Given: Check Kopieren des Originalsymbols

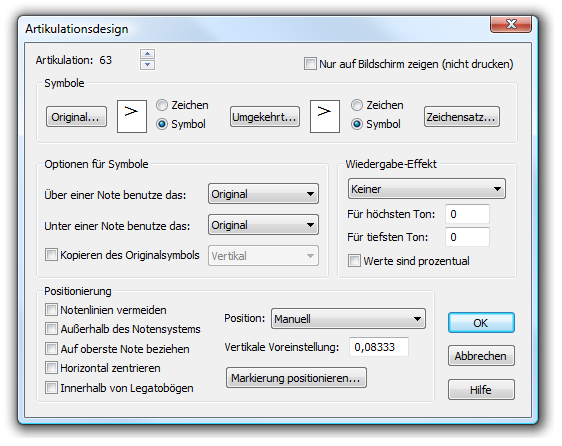Looking at the screenshot, I should point(51,255).
